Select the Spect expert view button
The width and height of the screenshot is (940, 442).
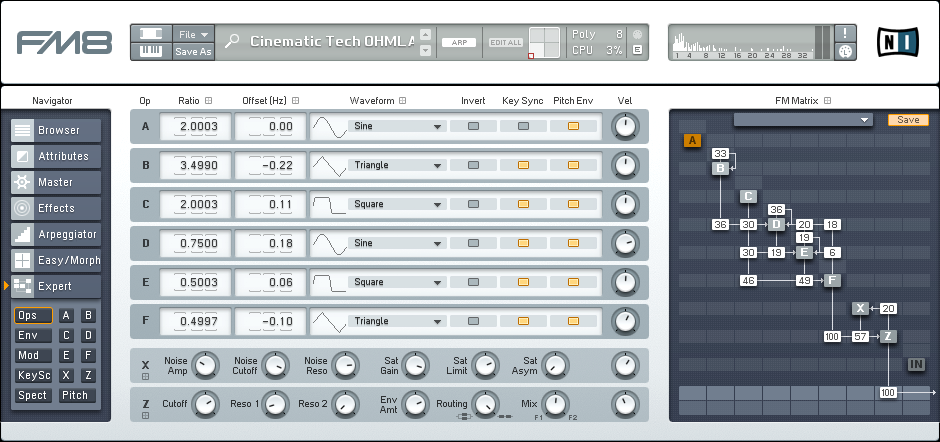34,395
